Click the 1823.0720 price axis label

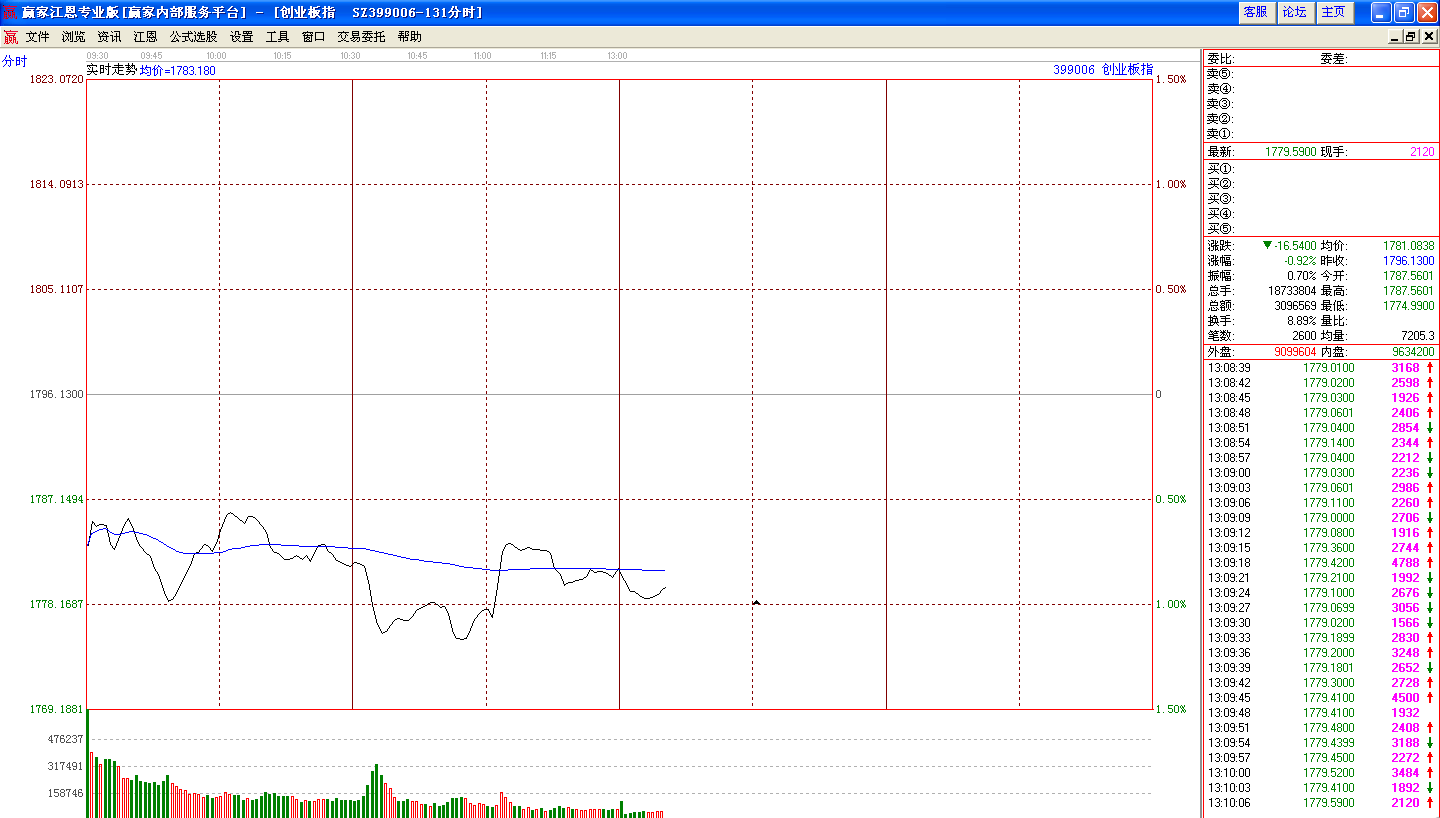pyautogui.click(x=58, y=79)
